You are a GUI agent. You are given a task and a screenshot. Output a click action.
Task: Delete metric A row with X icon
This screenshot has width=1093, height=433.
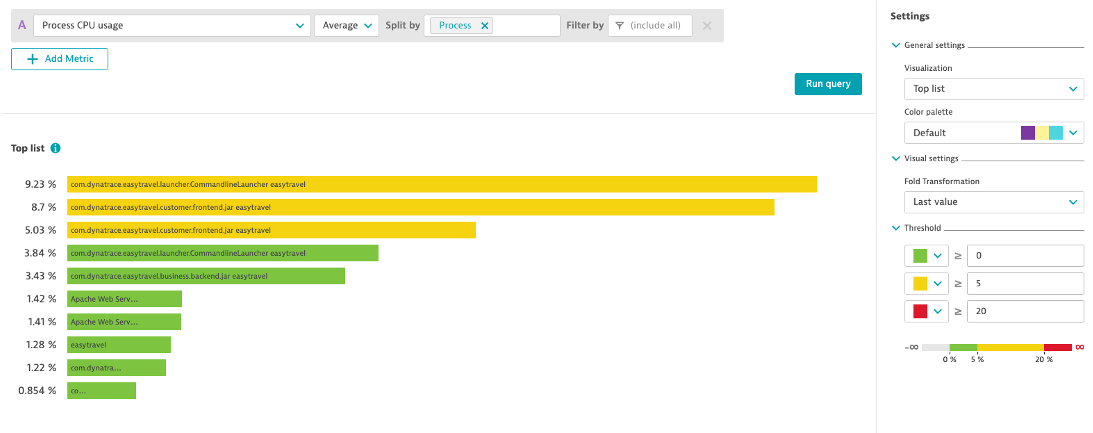(707, 26)
